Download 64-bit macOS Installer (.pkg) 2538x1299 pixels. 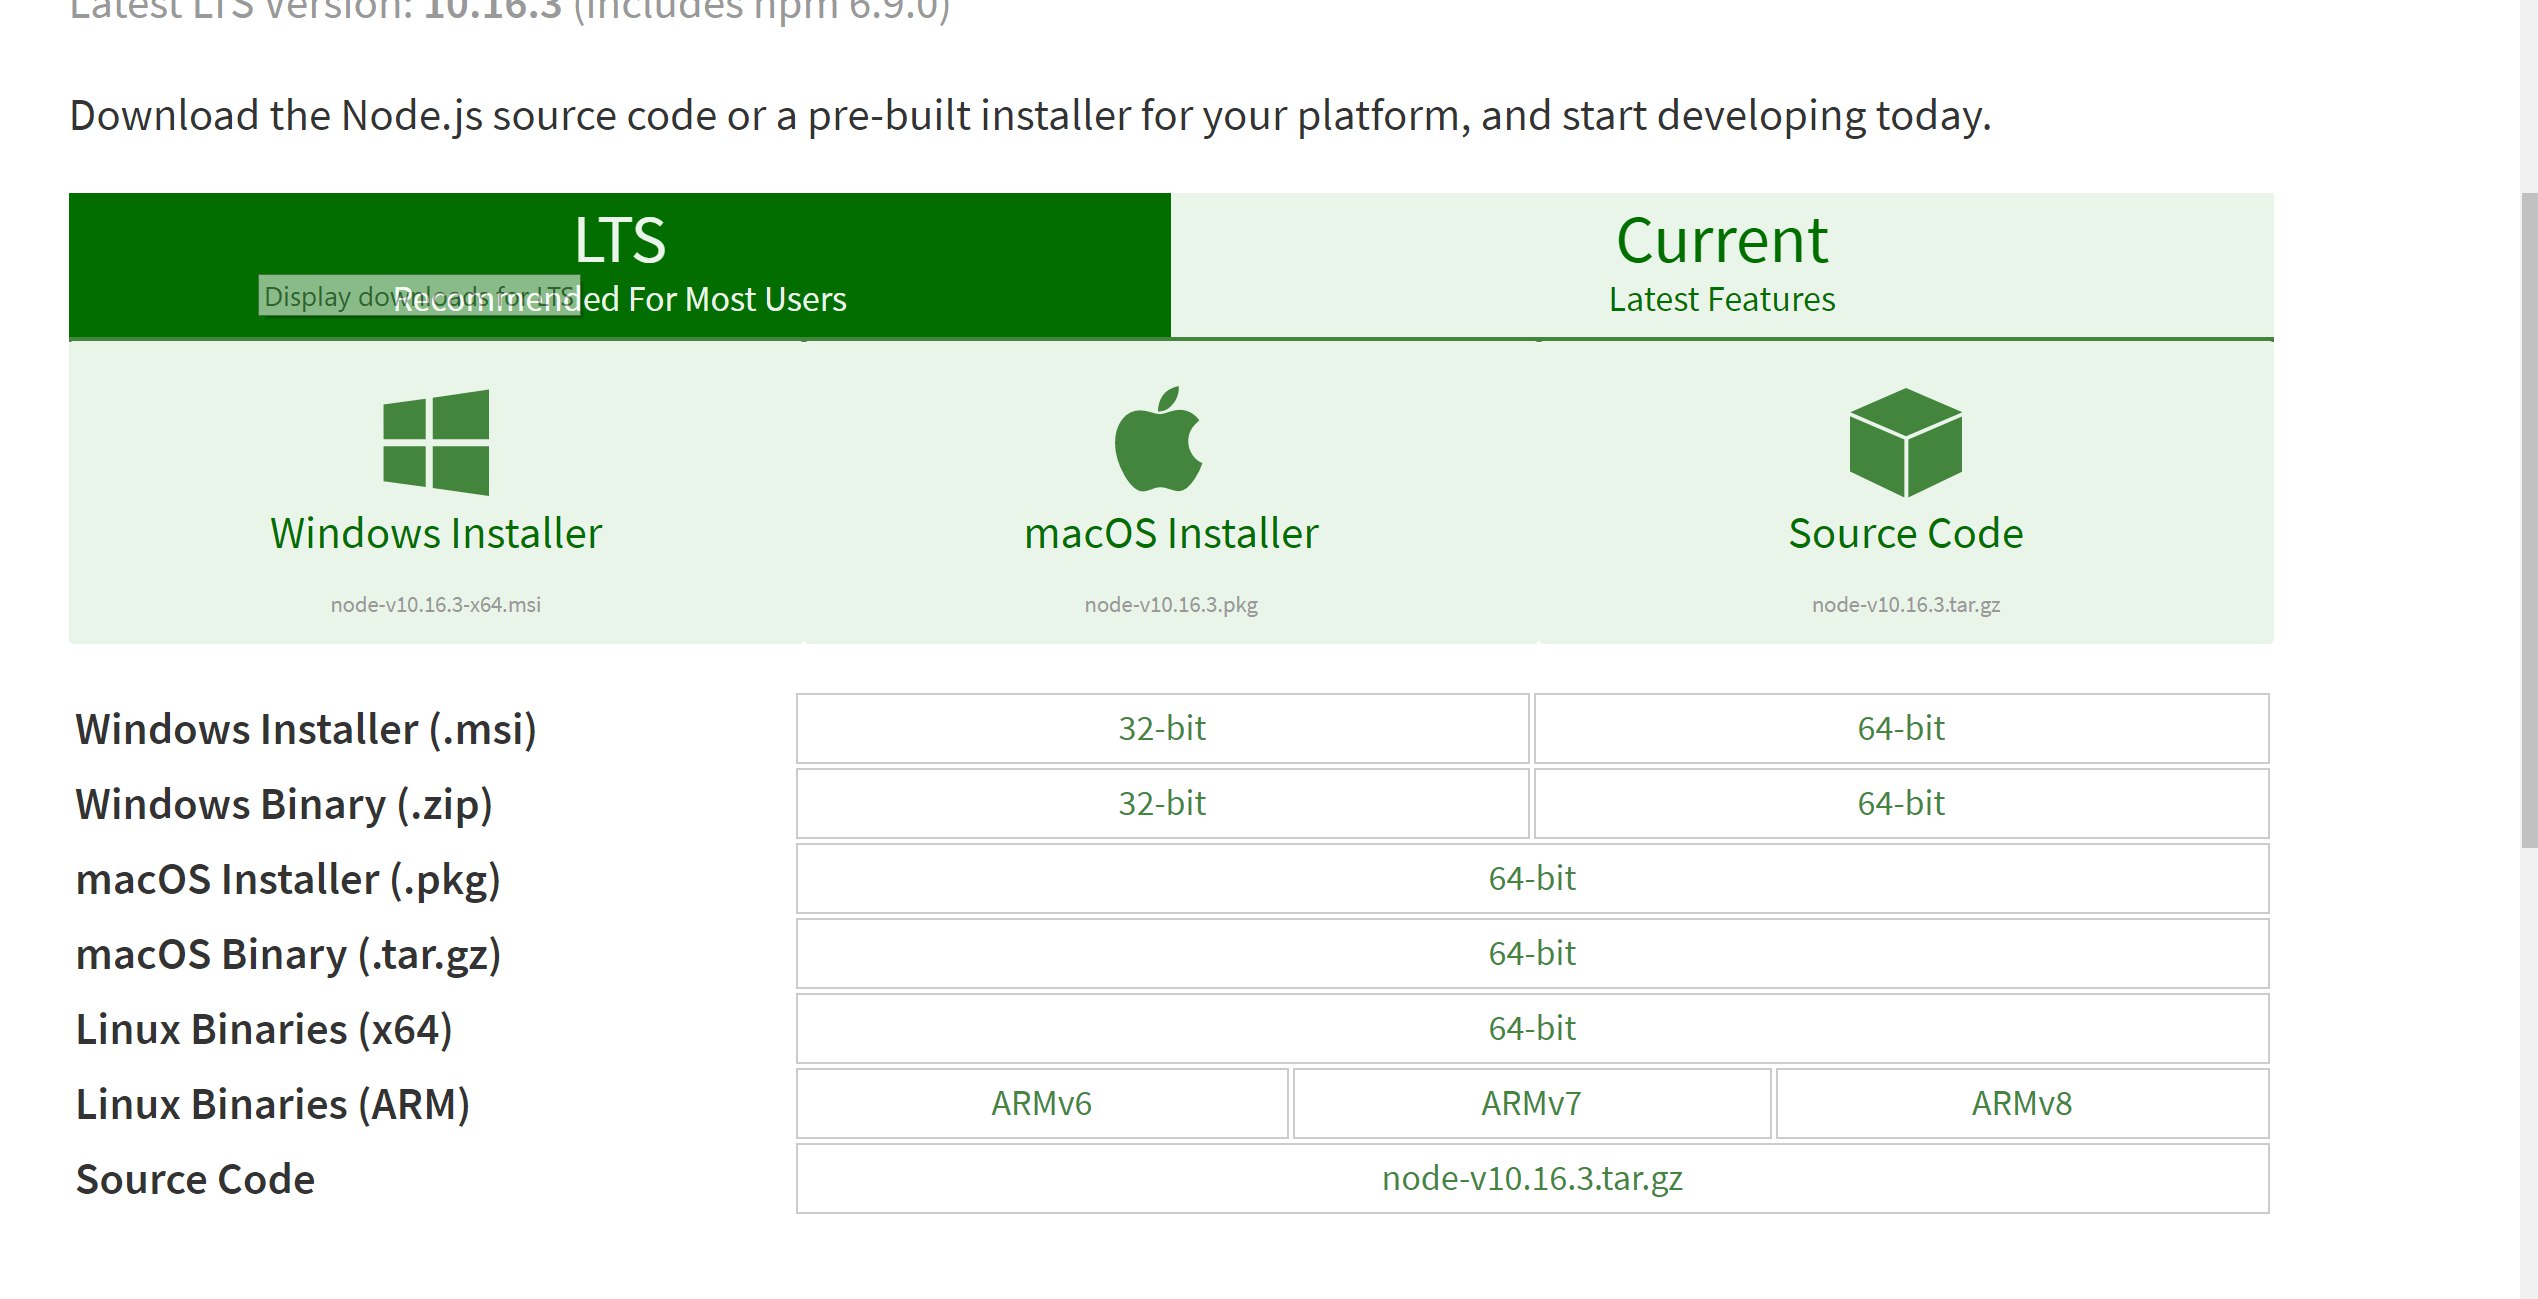click(x=1531, y=878)
